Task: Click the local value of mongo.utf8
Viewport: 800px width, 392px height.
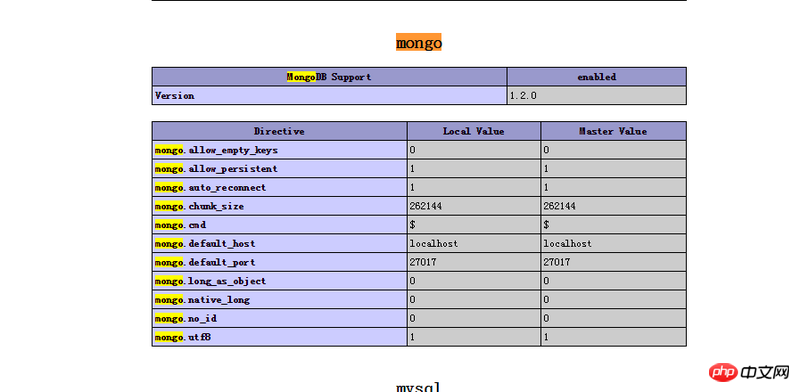Action: pos(473,337)
